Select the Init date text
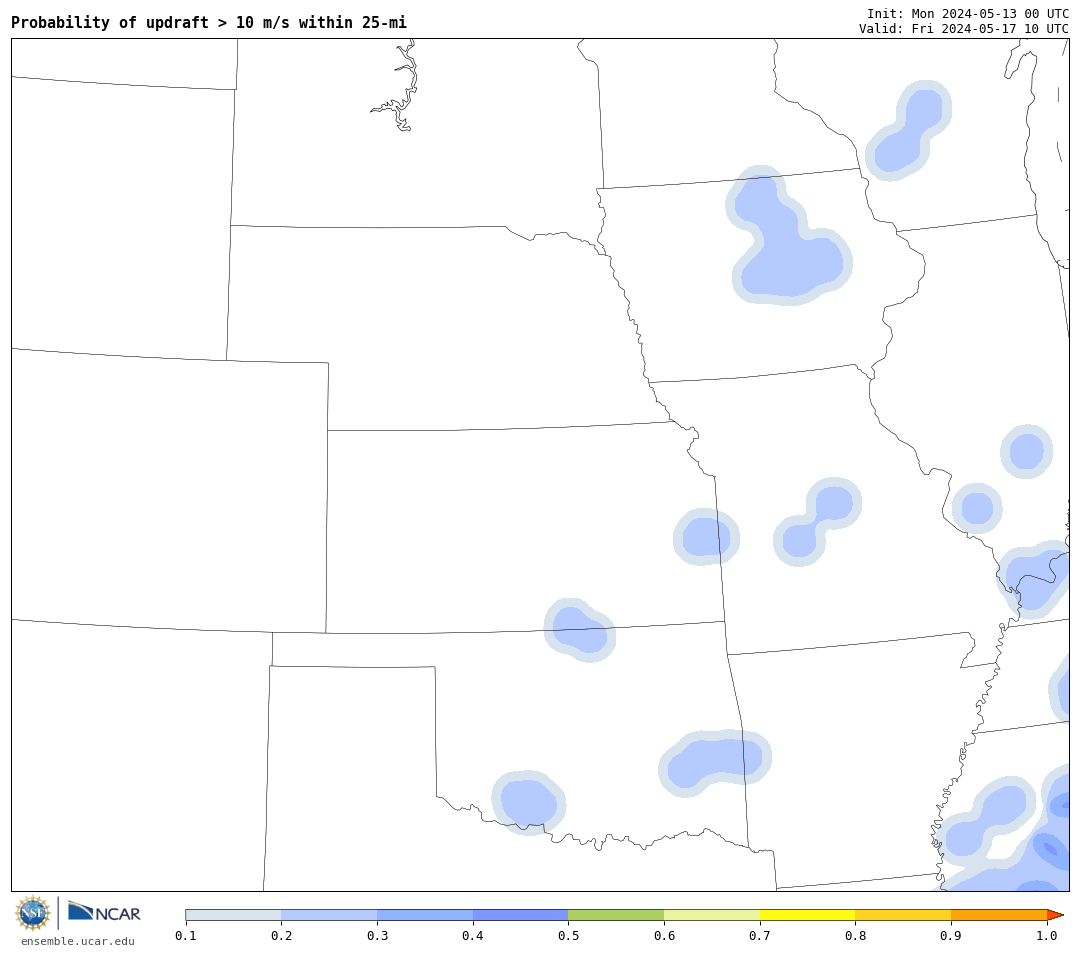The height and width of the screenshot is (954, 1080). tap(968, 14)
